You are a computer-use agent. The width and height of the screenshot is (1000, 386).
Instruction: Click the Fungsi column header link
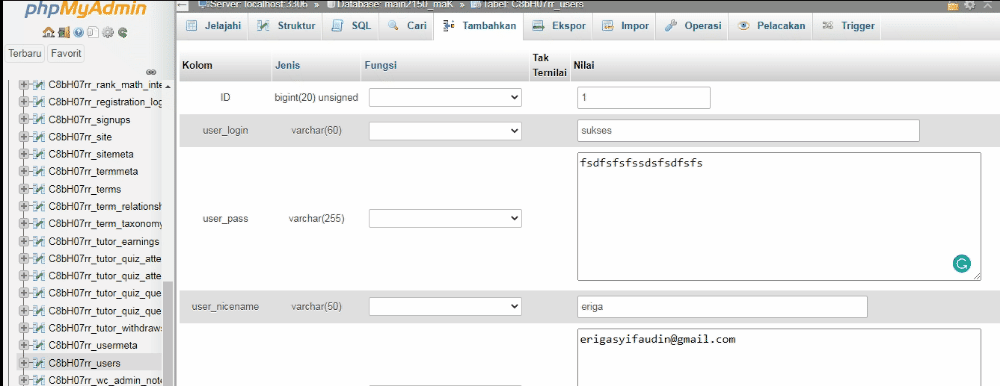click(381, 65)
